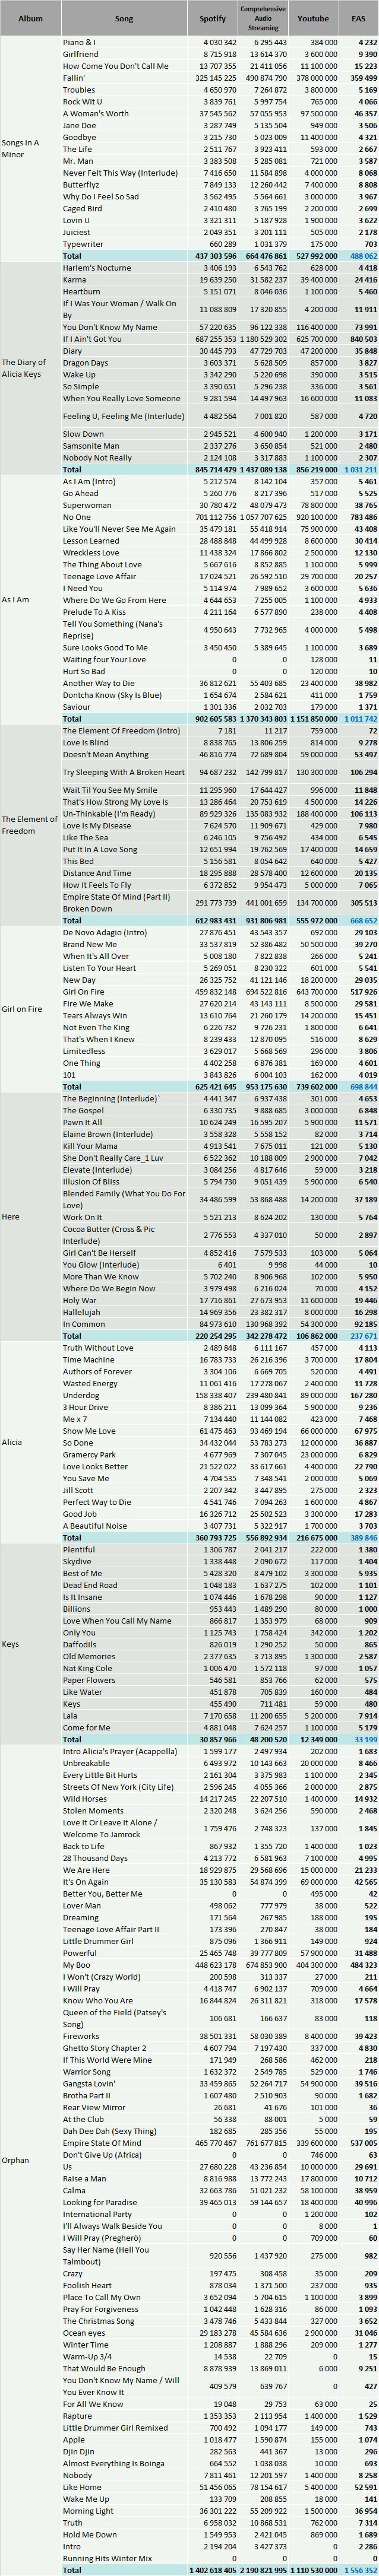Click EAS total value 488 062
Screen dimensions: 379x2576
(361, 256)
